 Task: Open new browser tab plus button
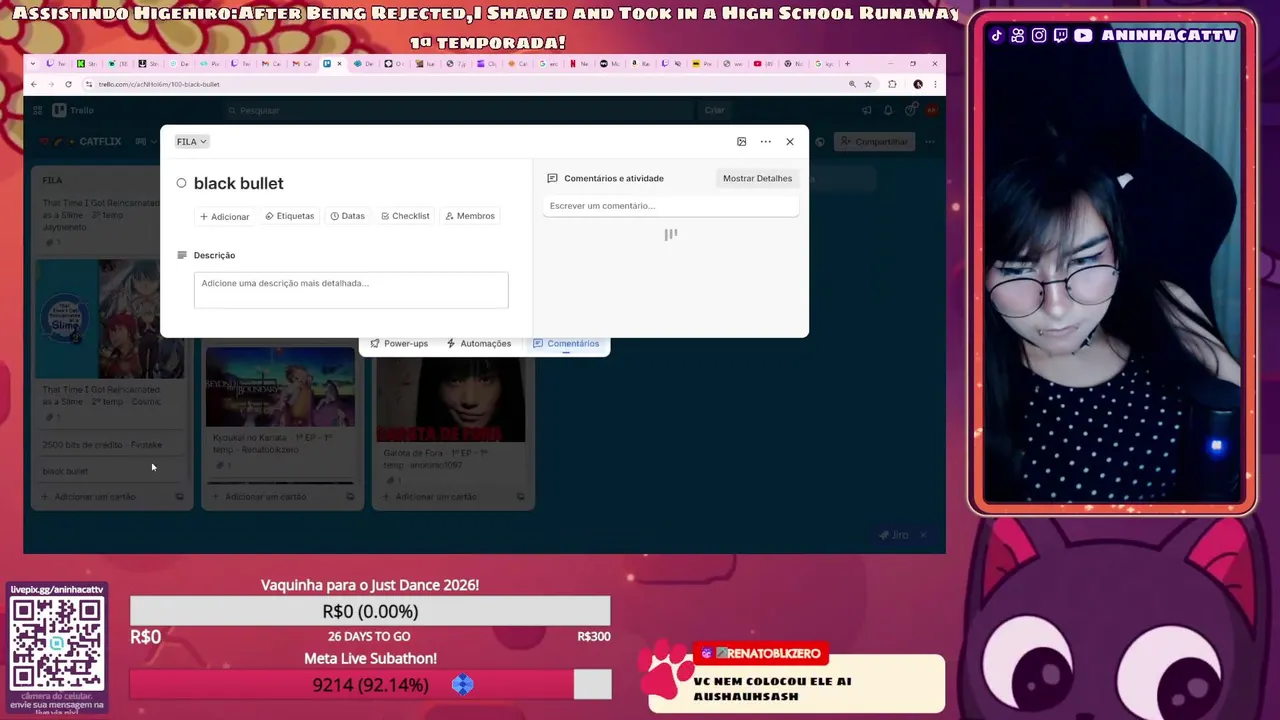tap(847, 63)
